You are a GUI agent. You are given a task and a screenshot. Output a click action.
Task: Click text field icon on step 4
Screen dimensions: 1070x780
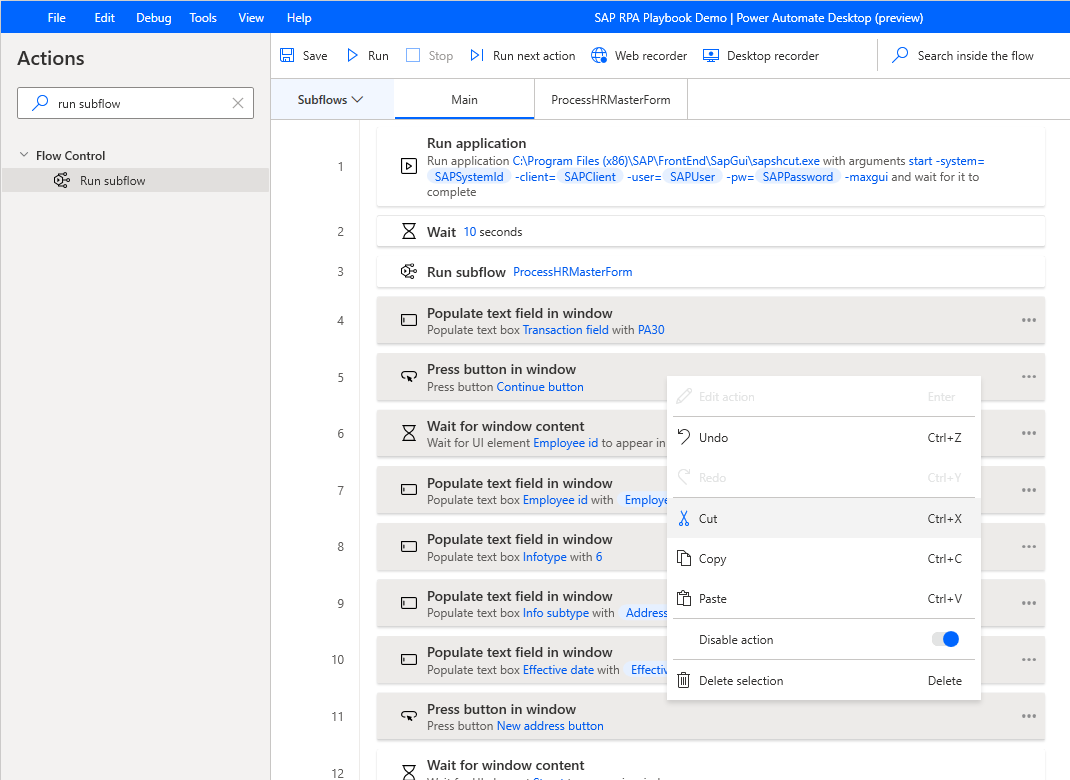[409, 320]
